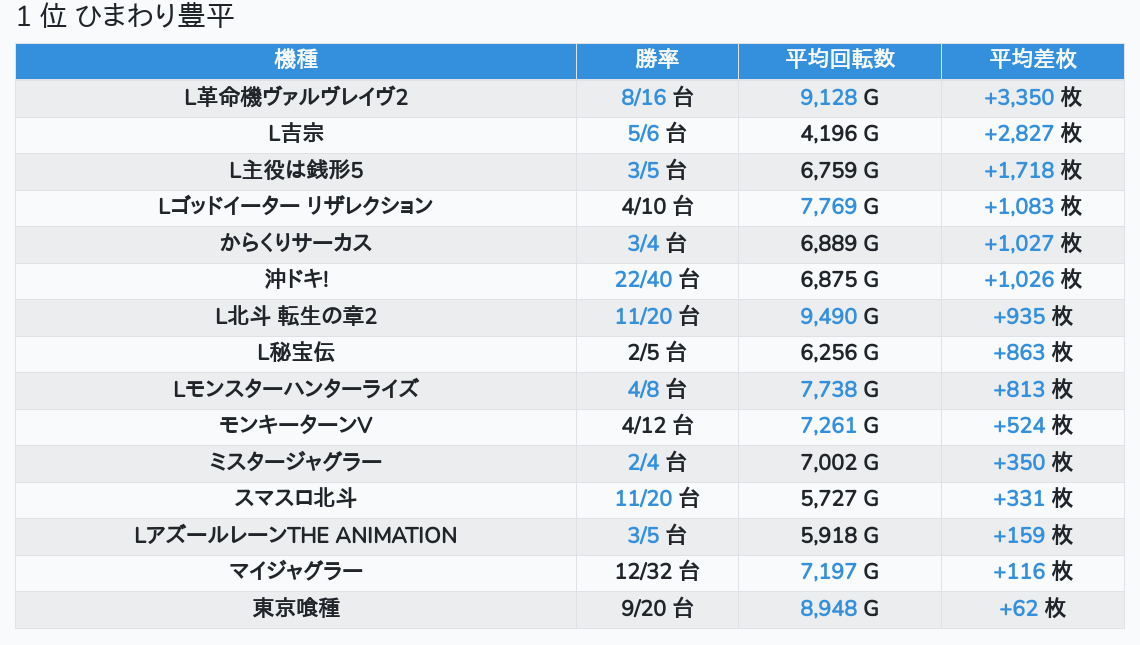Click the L主役は銭形5 machine name
The height and width of the screenshot is (645, 1140).
[x=296, y=170]
